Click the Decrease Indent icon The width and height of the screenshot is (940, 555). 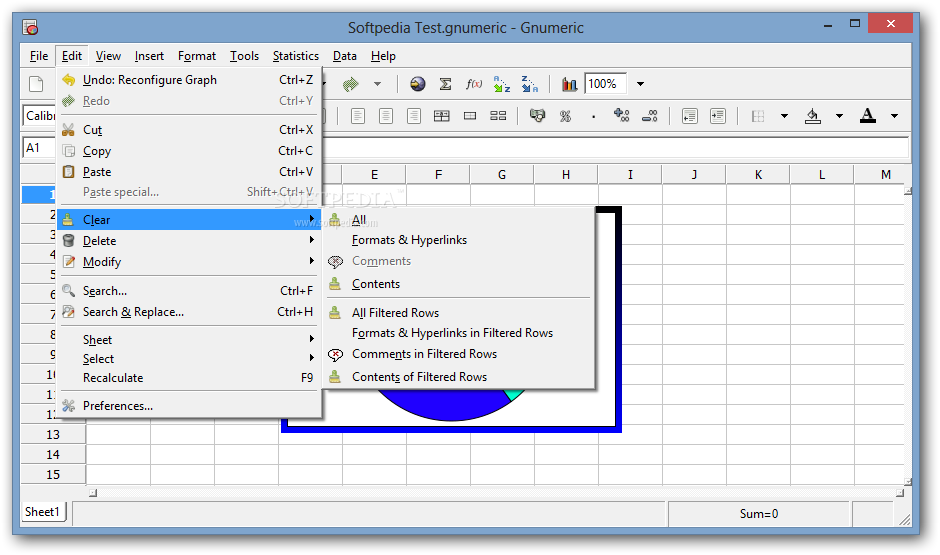(x=690, y=116)
